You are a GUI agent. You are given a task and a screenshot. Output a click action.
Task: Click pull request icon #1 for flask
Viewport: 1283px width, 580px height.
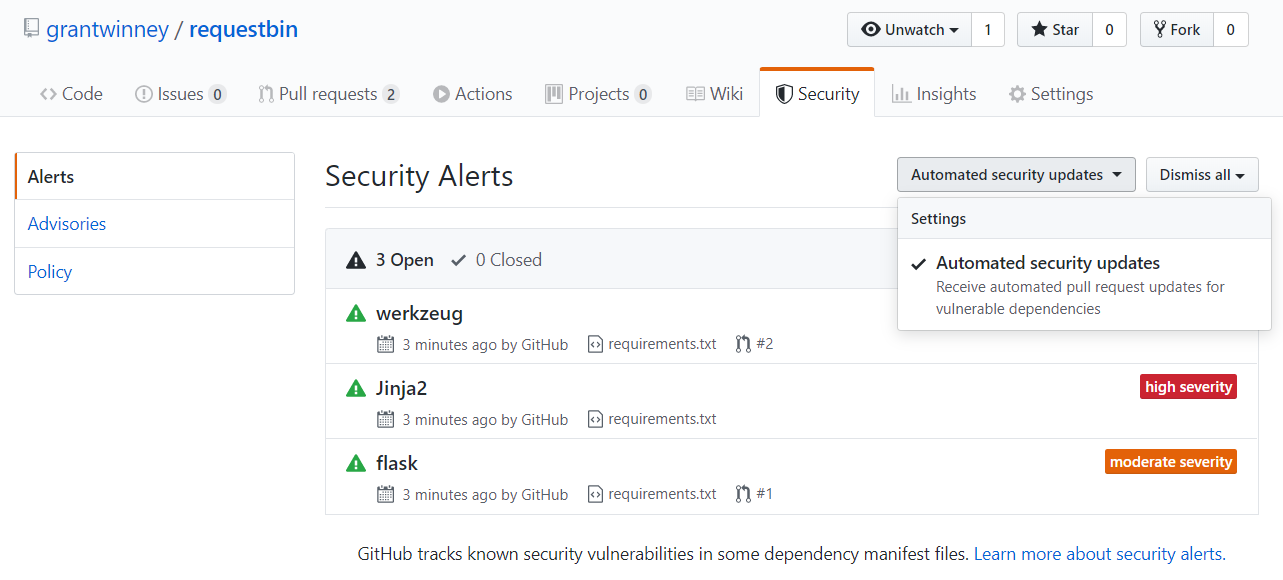tap(743, 494)
